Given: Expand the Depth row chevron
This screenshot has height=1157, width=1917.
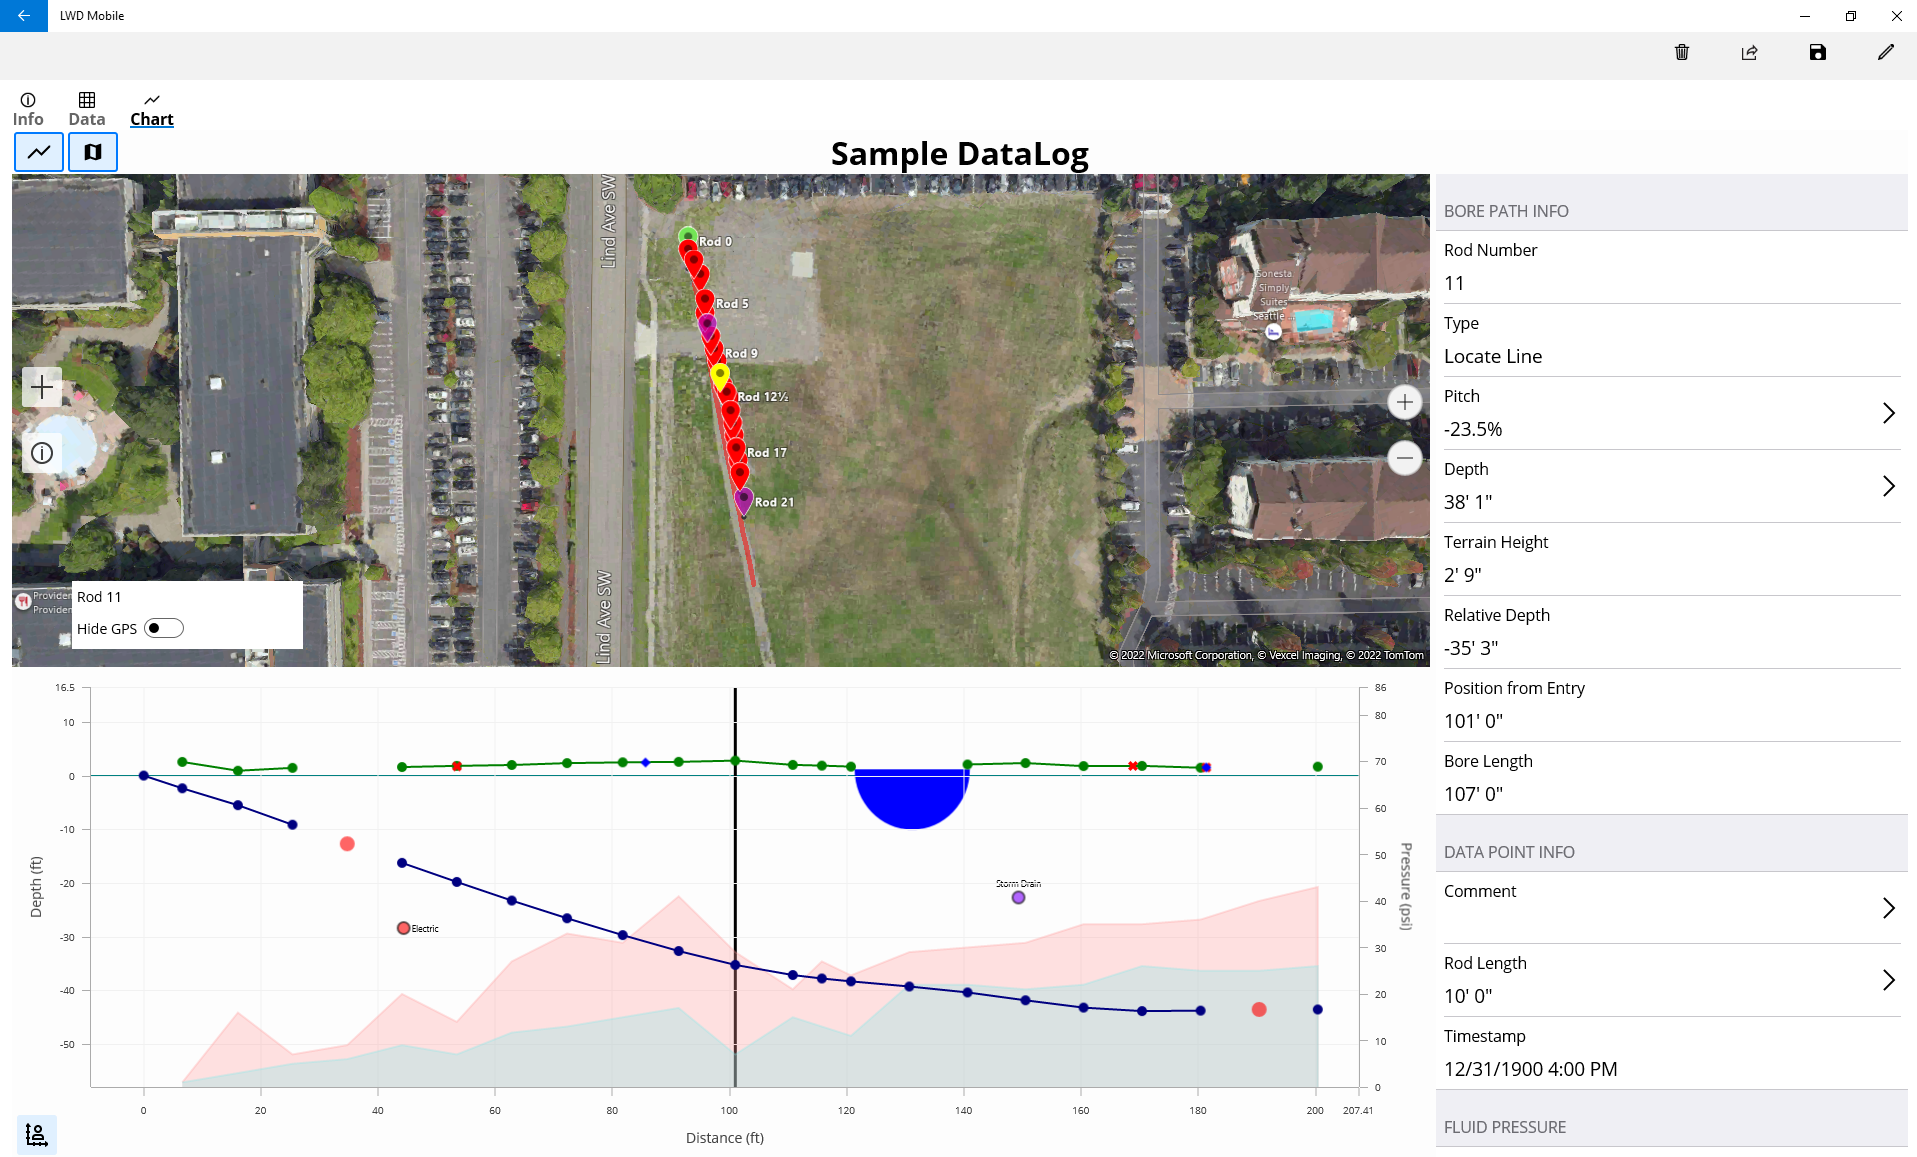Looking at the screenshot, I should pos(1888,486).
